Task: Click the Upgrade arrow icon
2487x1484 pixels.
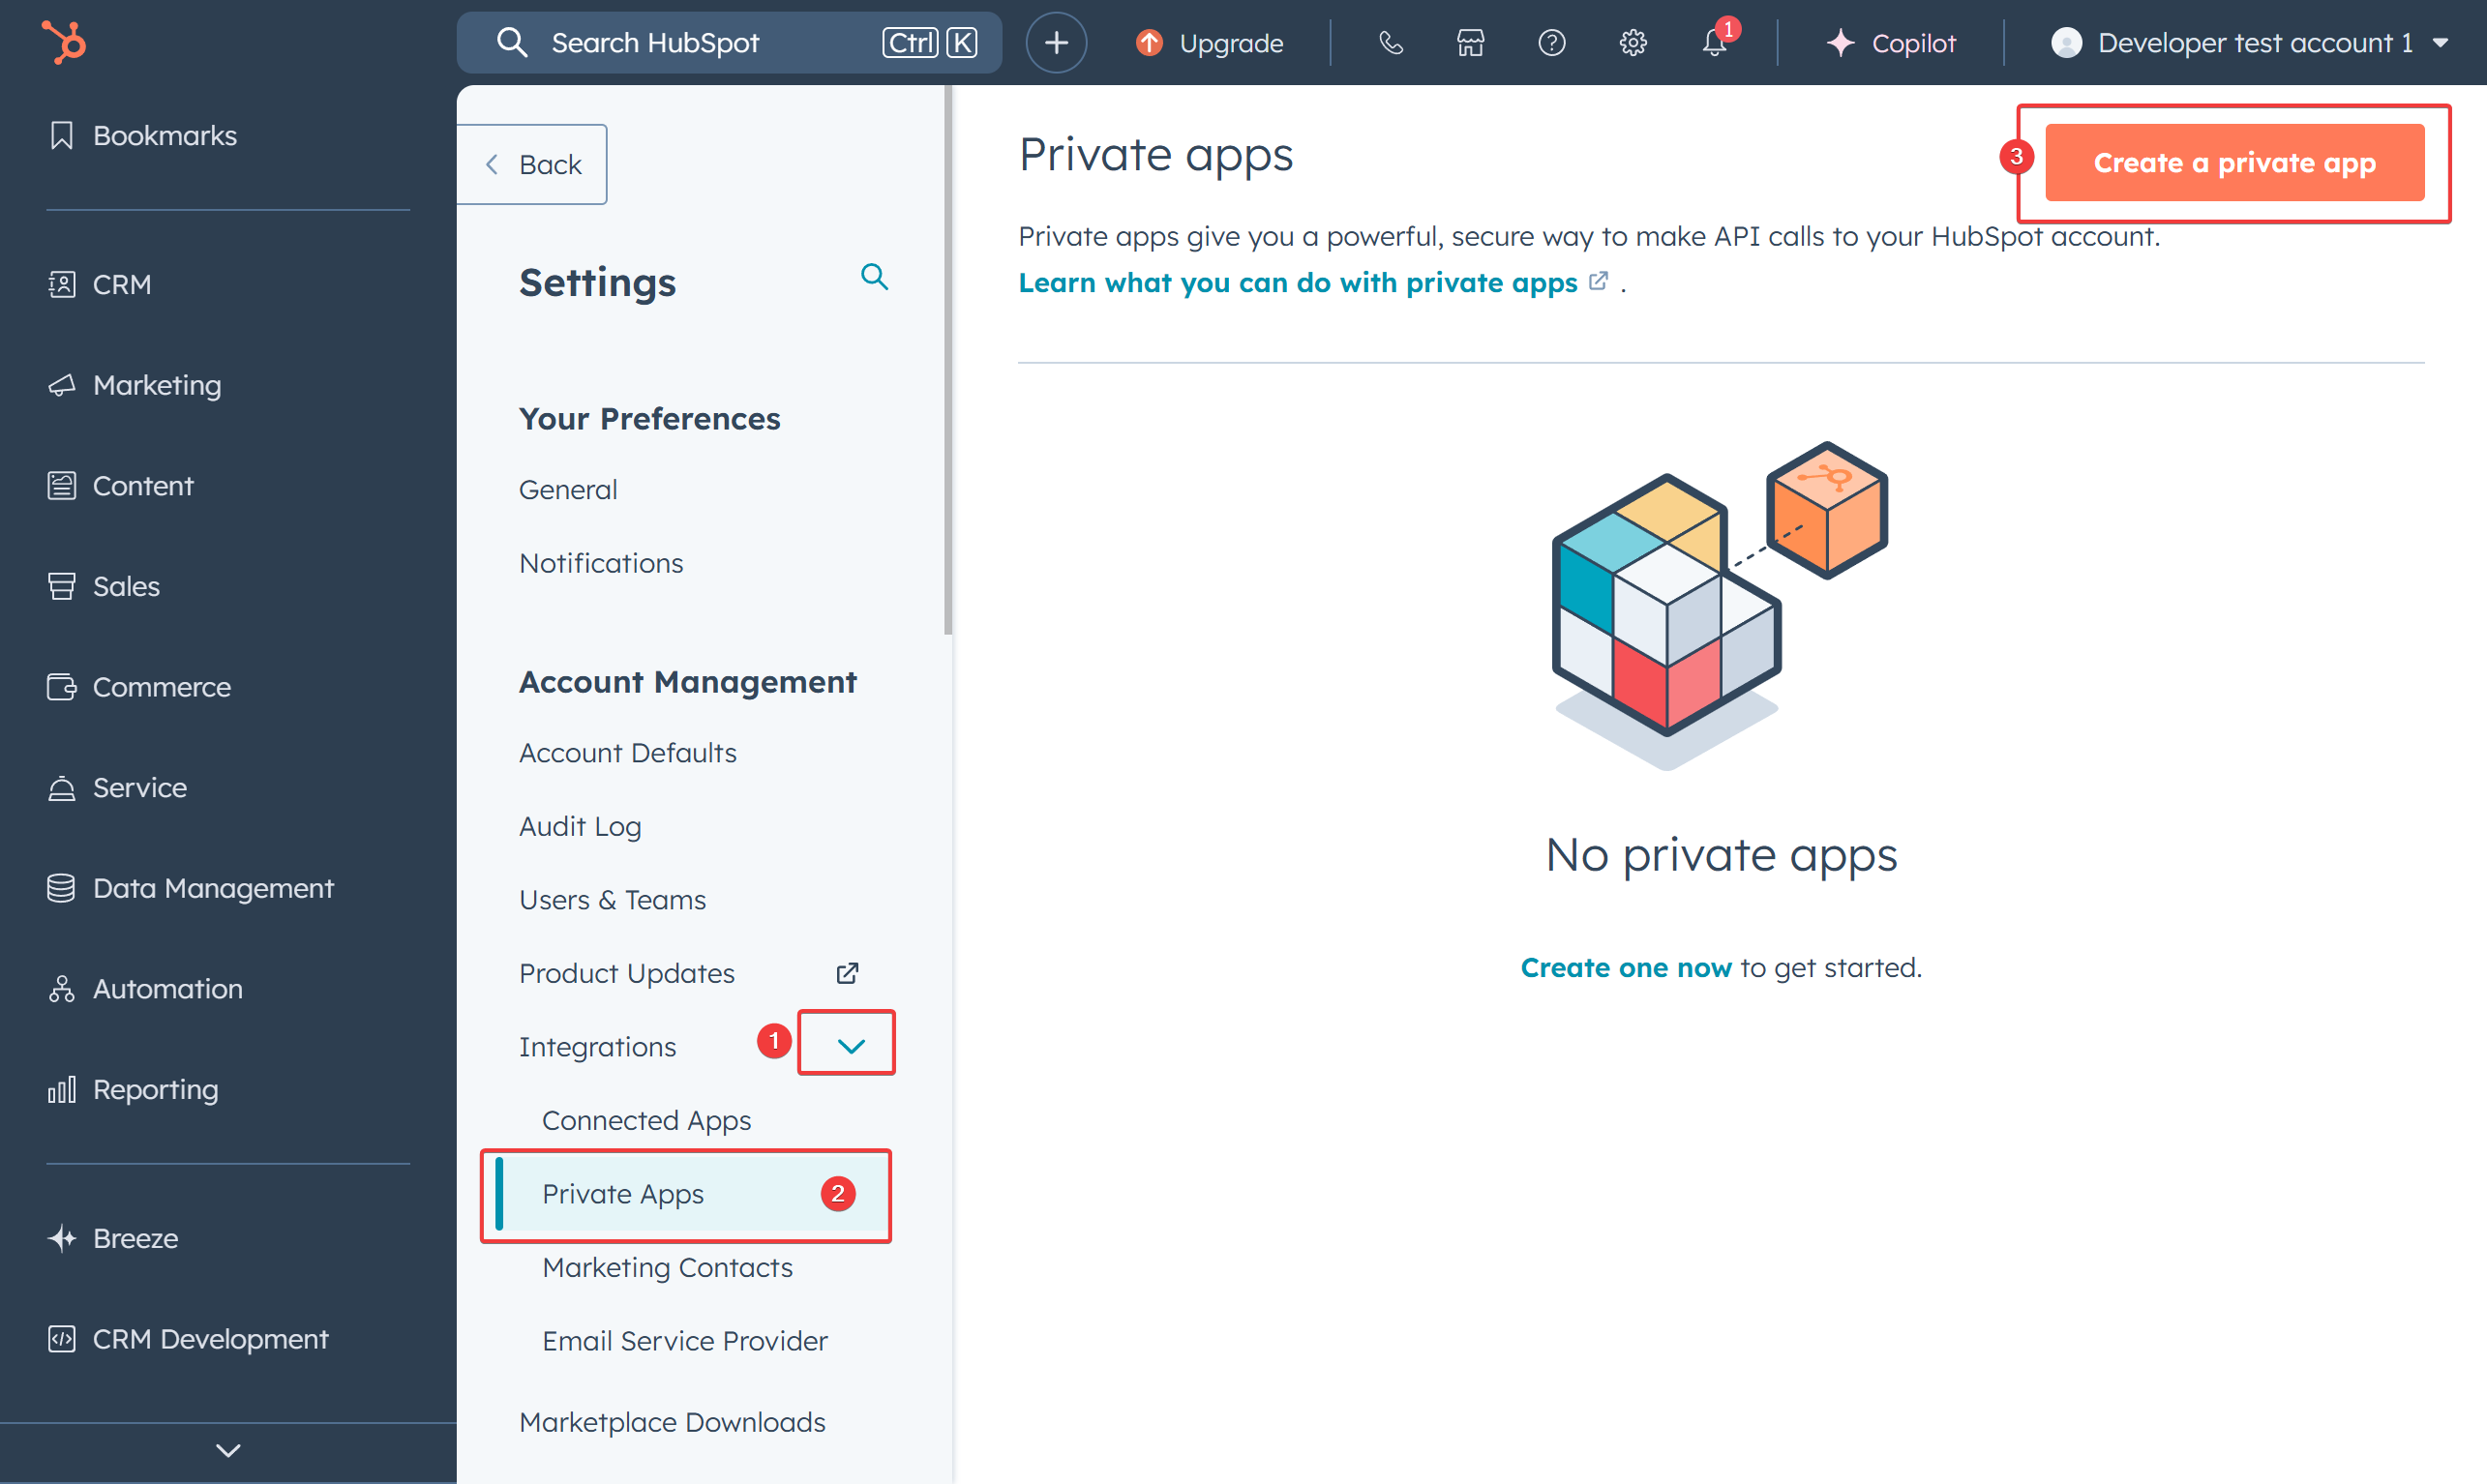Action: (x=1149, y=43)
